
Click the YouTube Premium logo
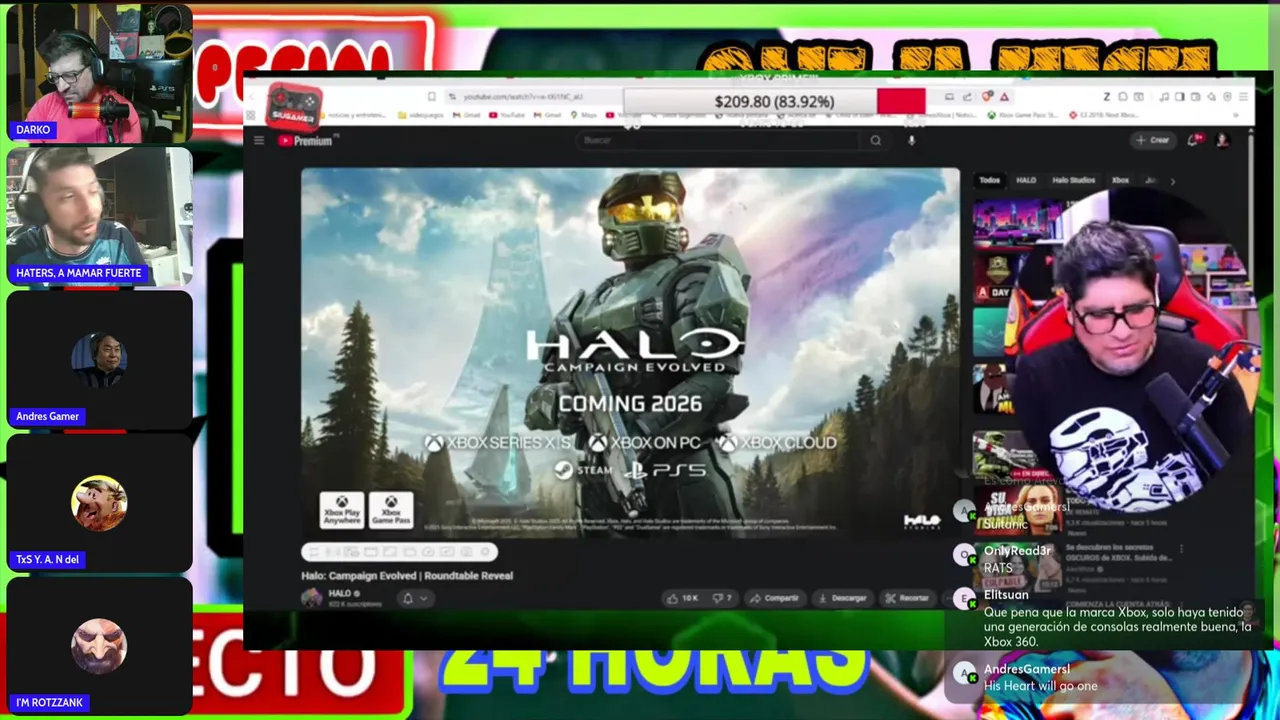click(305, 141)
